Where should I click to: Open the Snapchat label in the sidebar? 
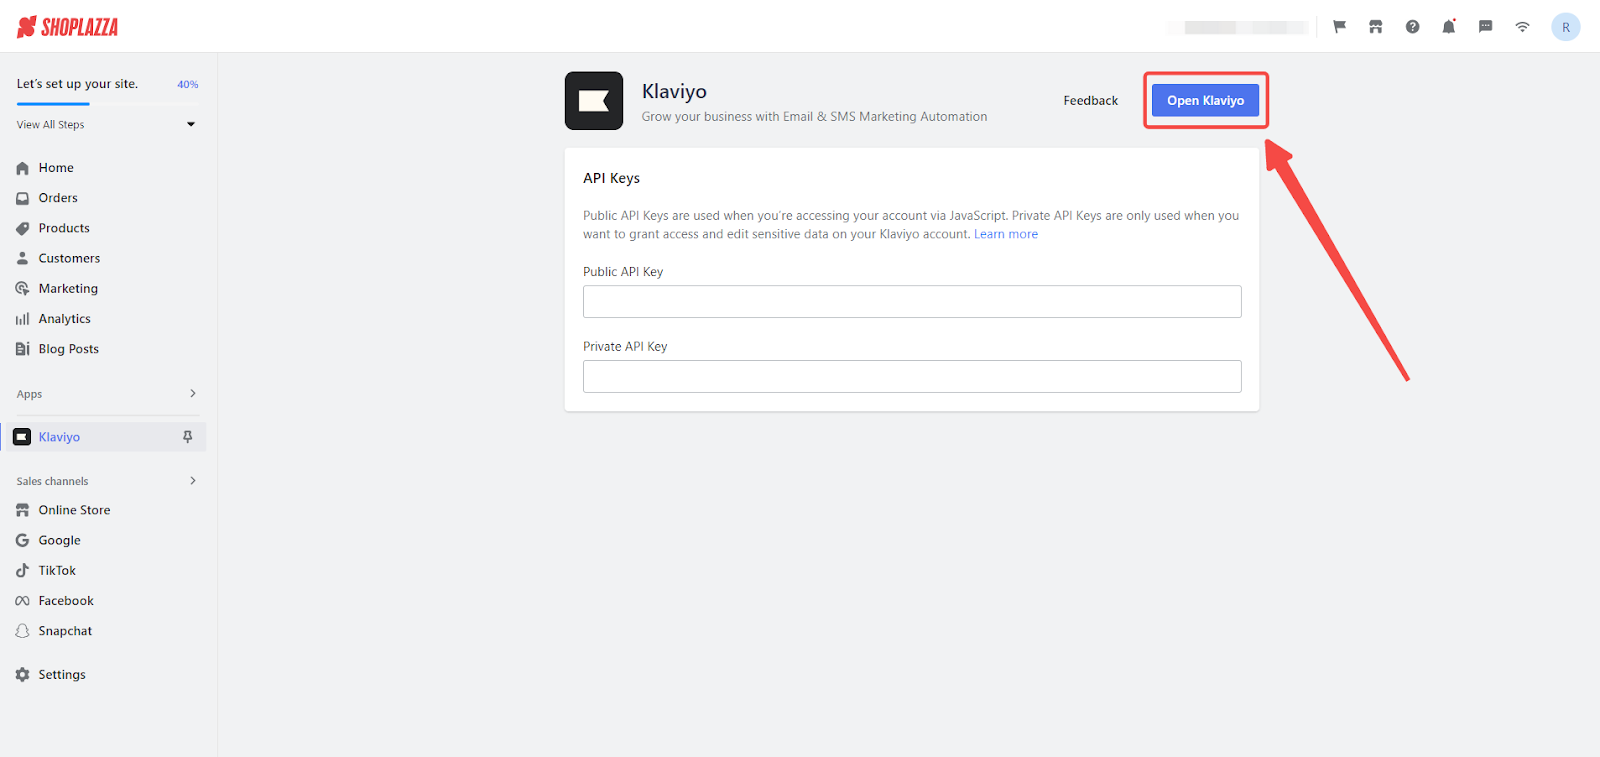click(x=65, y=631)
